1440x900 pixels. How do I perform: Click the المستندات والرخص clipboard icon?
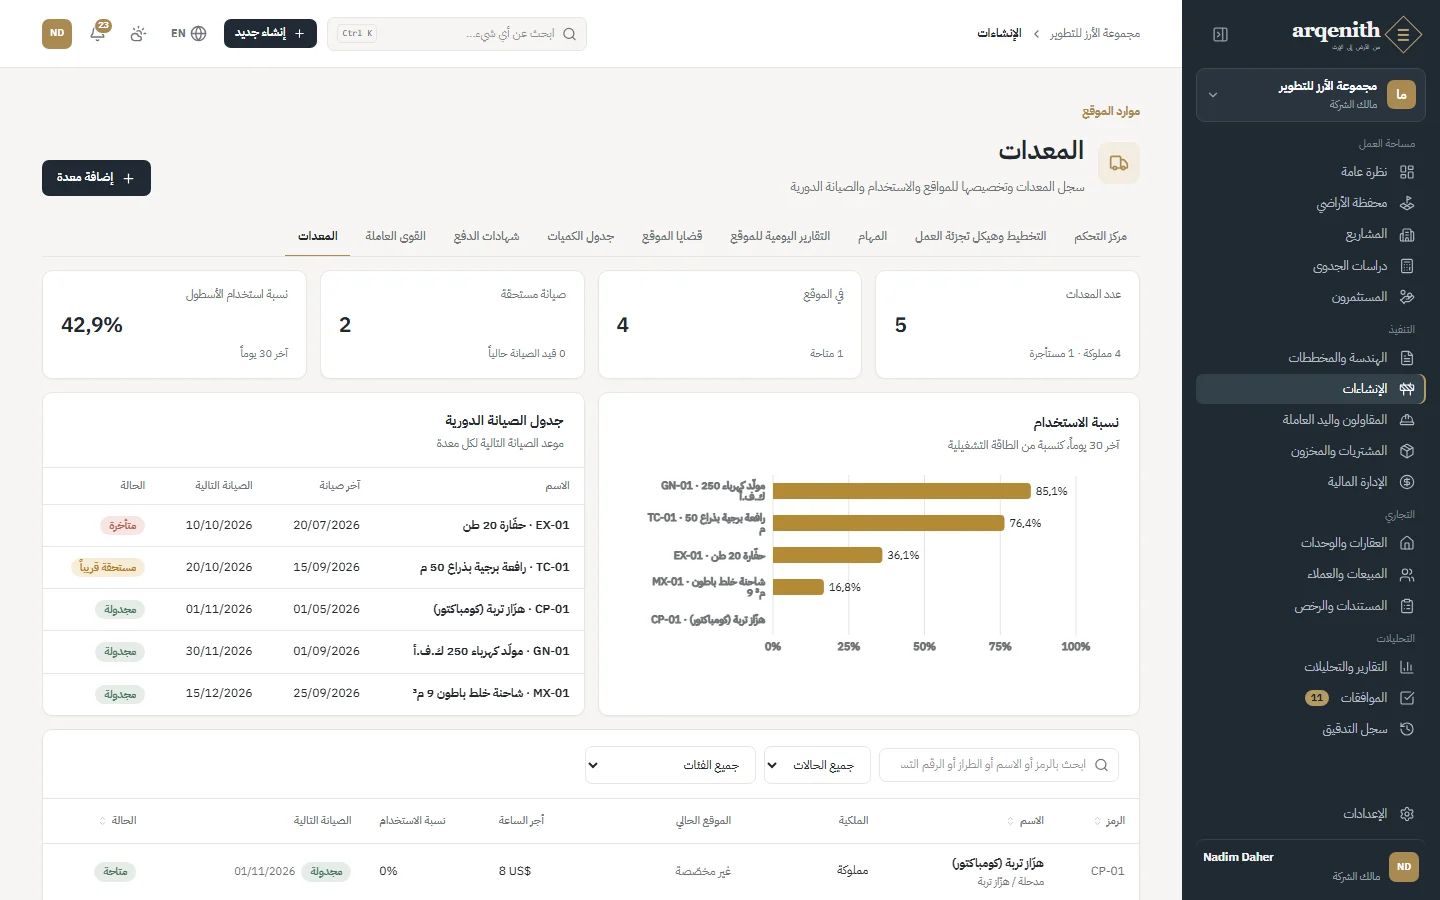click(x=1407, y=606)
